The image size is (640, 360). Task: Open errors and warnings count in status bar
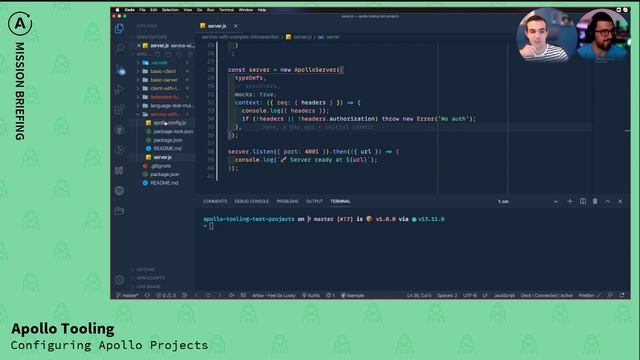click(x=166, y=295)
